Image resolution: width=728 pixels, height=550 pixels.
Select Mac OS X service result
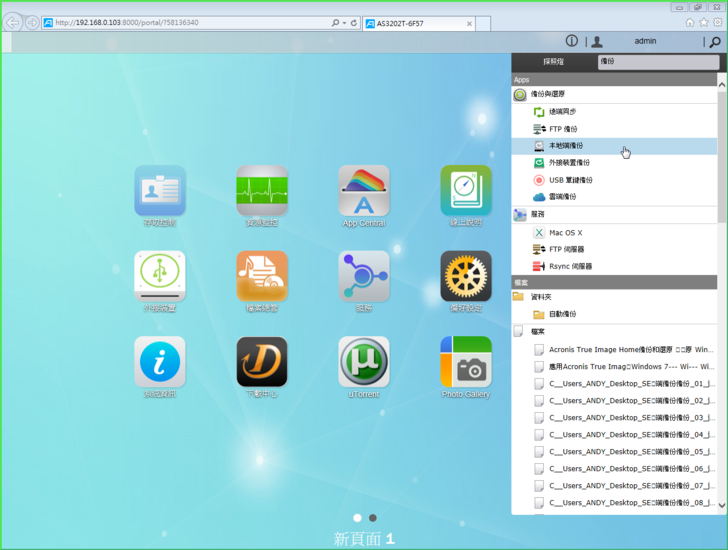565,232
